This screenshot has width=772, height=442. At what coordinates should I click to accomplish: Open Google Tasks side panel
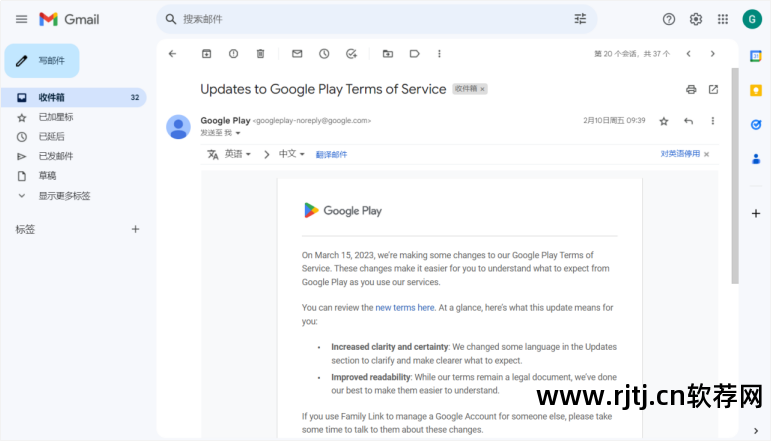tap(756, 125)
